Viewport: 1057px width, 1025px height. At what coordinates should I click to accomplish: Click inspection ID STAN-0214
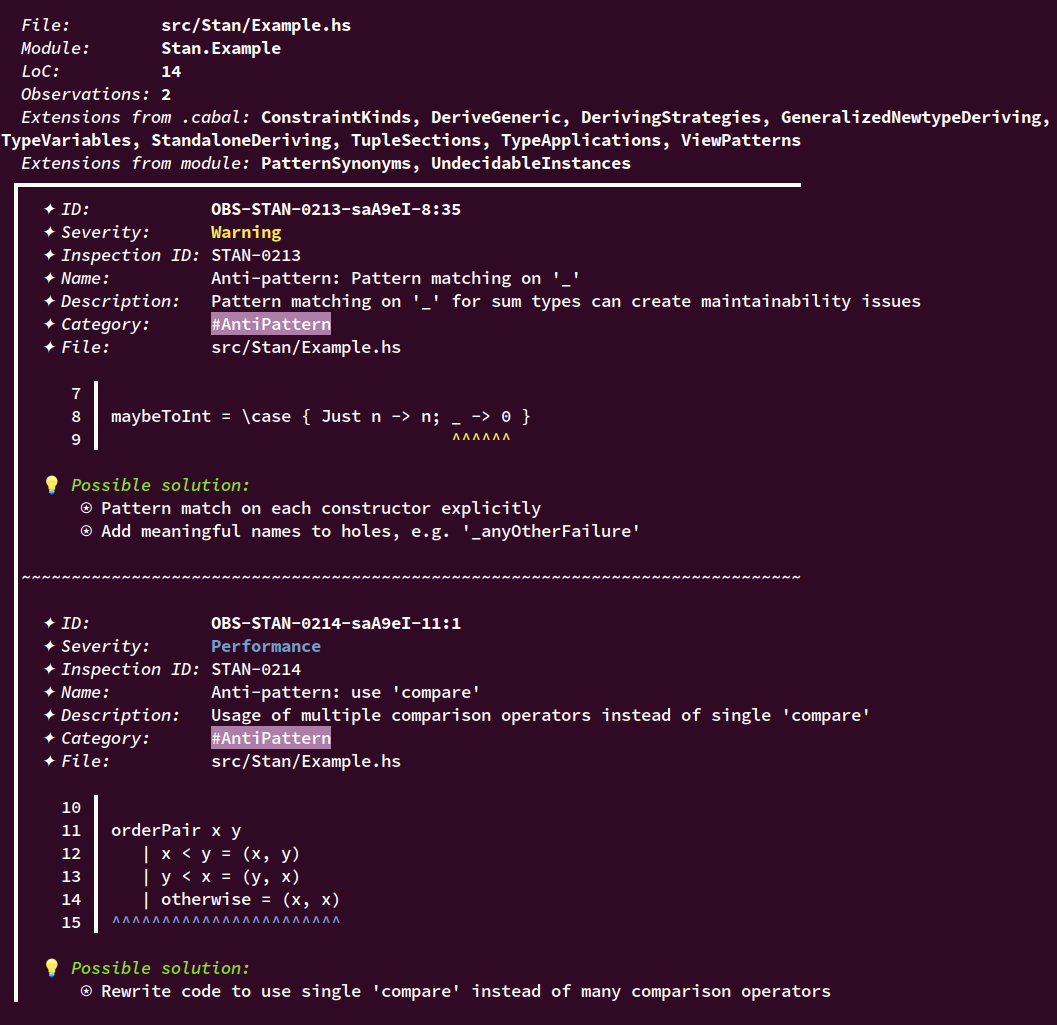click(x=256, y=669)
